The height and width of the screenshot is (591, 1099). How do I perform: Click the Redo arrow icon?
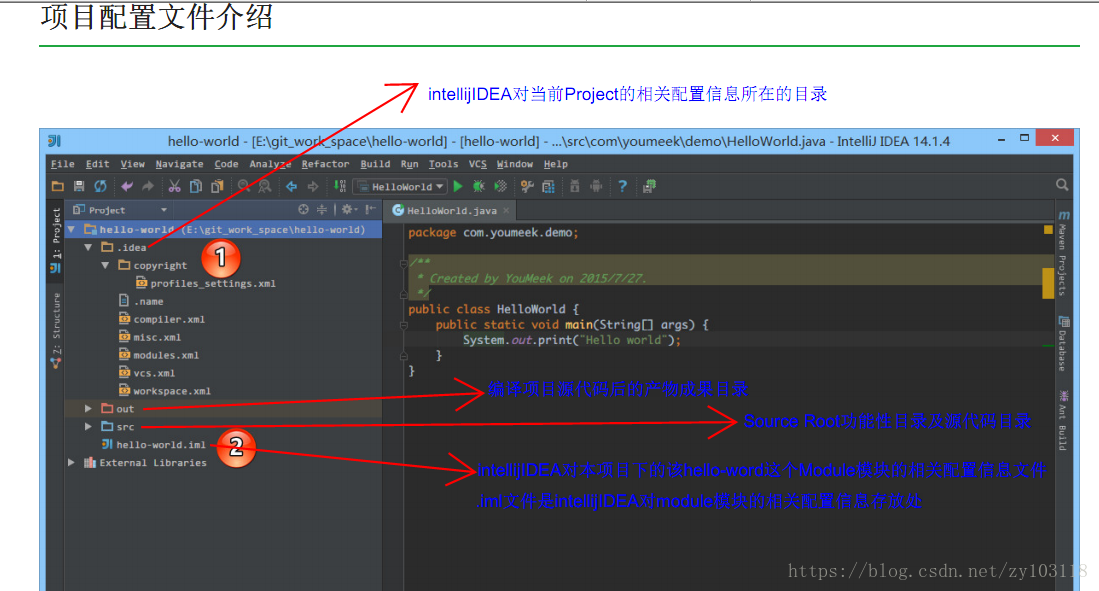pos(148,186)
